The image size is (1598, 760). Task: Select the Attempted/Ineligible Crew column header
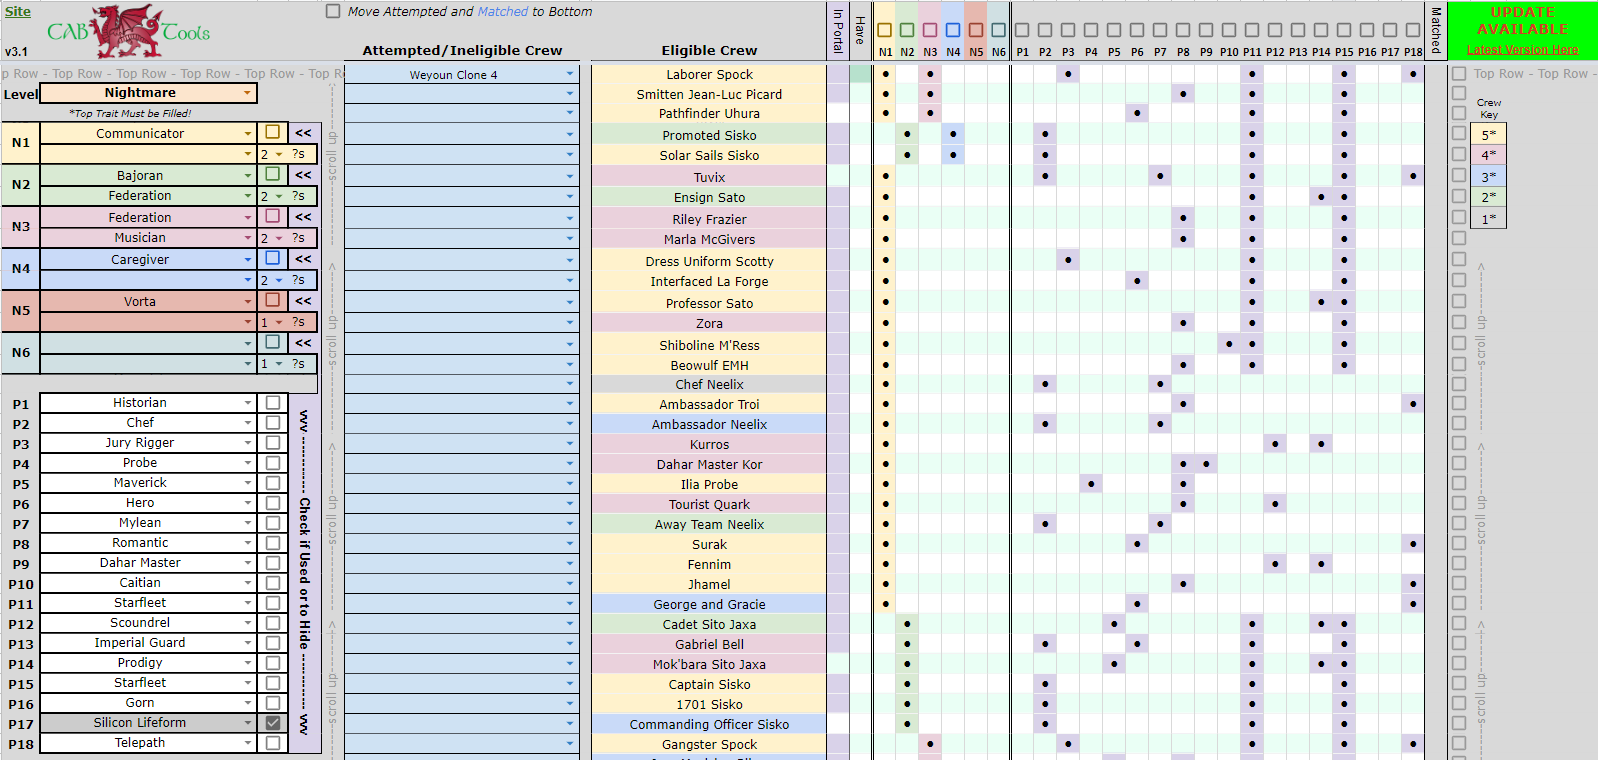click(x=462, y=50)
